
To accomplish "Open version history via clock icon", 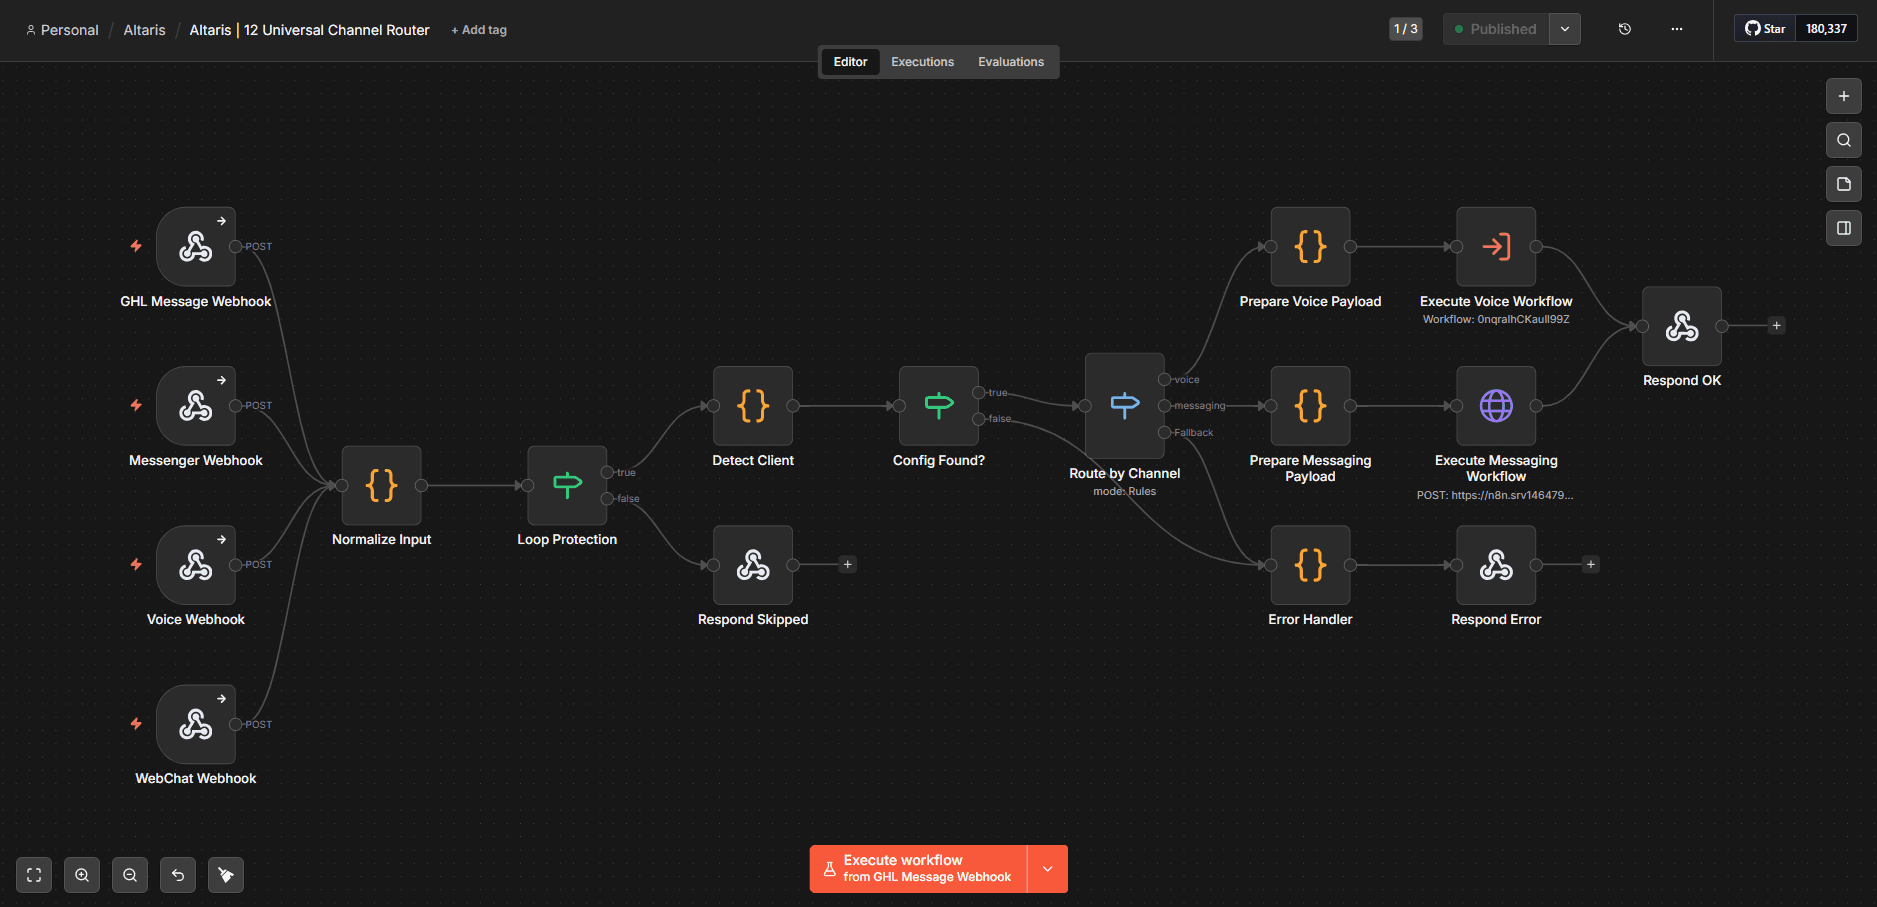I will 1624,29.
